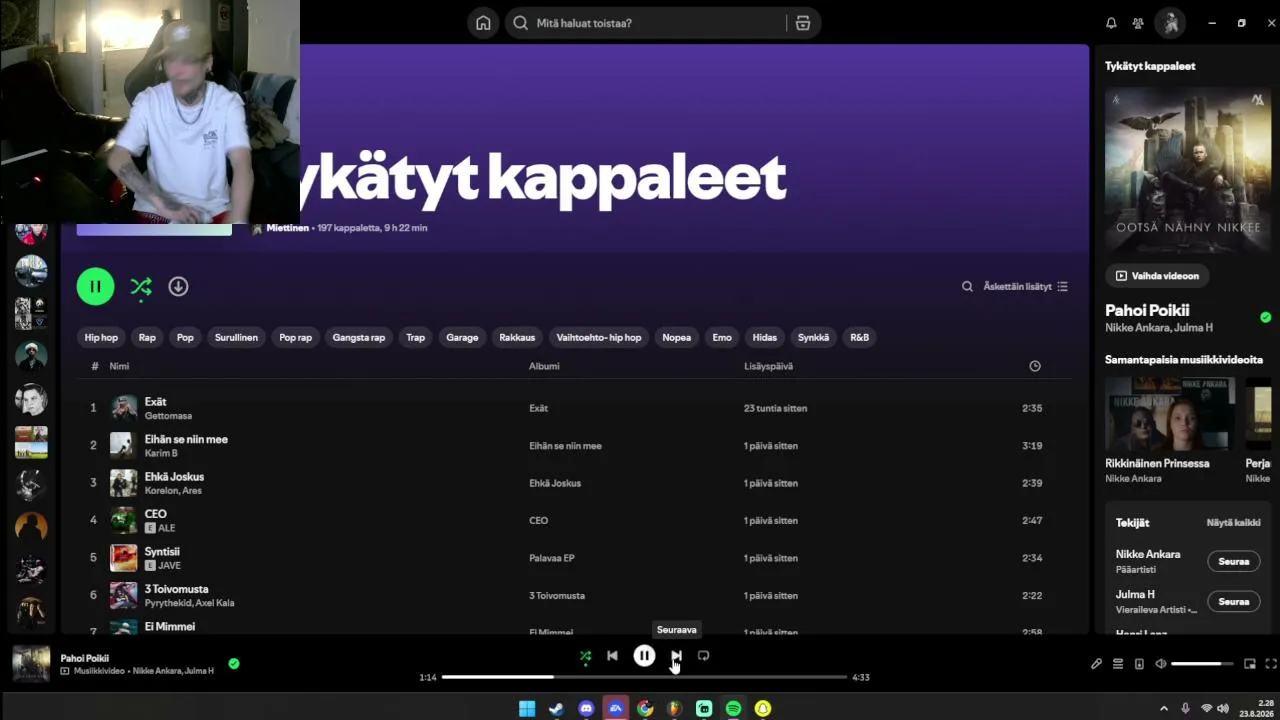This screenshot has height=720, width=1280.
Task: Open the notifications bell
Action: [x=1111, y=23]
